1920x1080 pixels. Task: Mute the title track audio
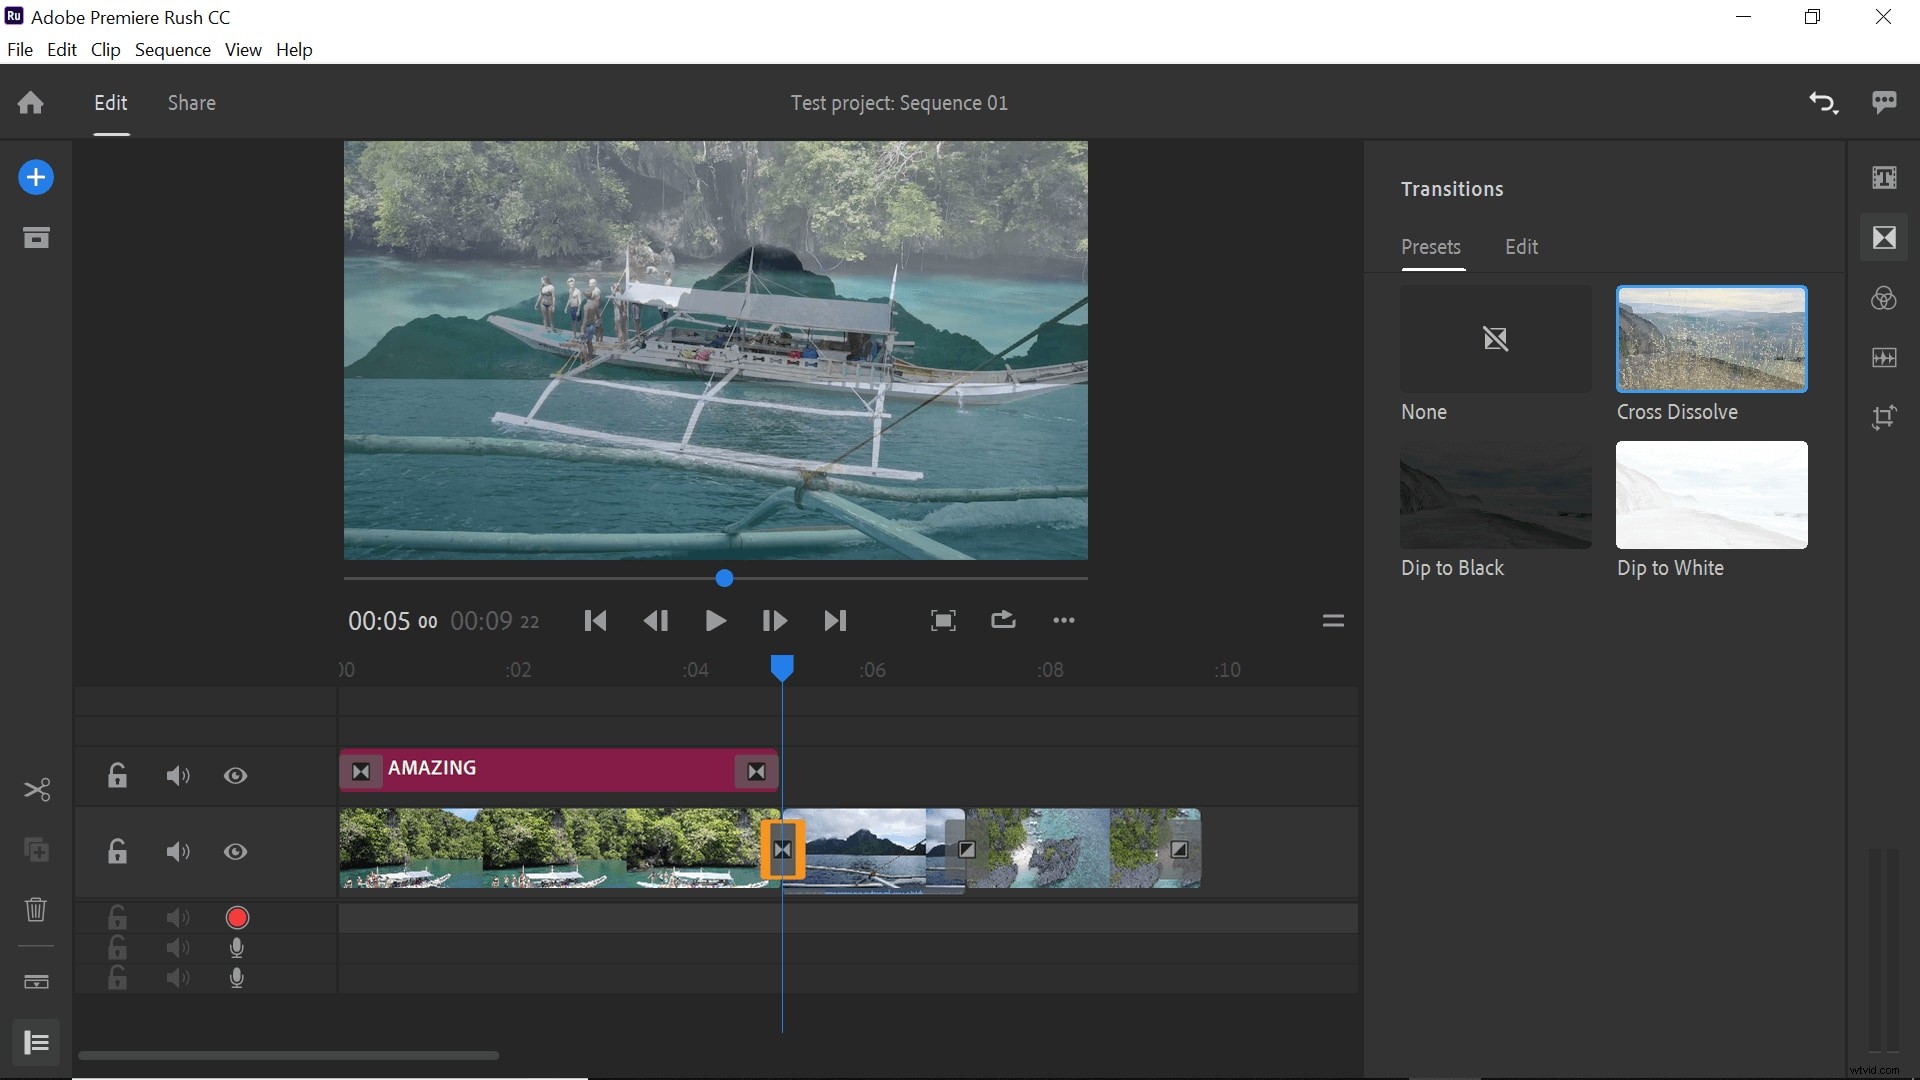[x=178, y=776]
